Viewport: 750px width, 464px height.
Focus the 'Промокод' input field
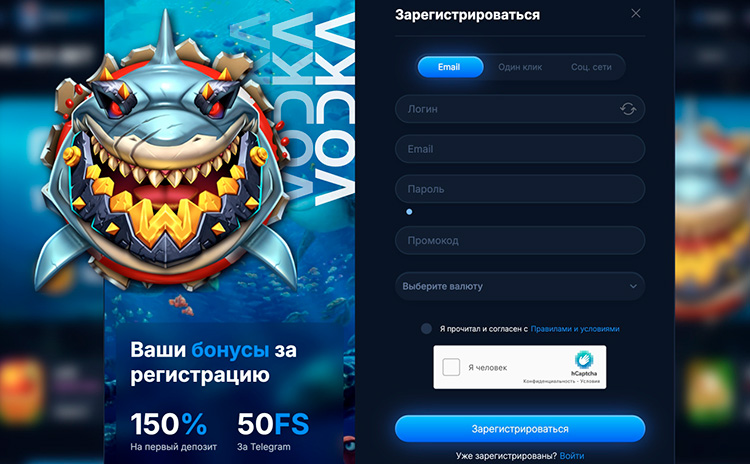tap(520, 240)
